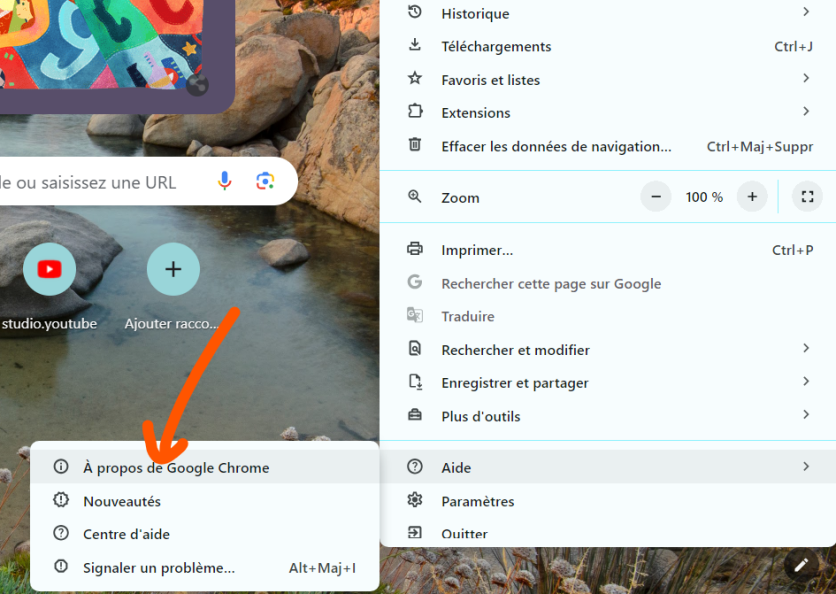Click the 100 % zoom value
Image resolution: width=836 pixels, height=594 pixels.
tap(704, 197)
